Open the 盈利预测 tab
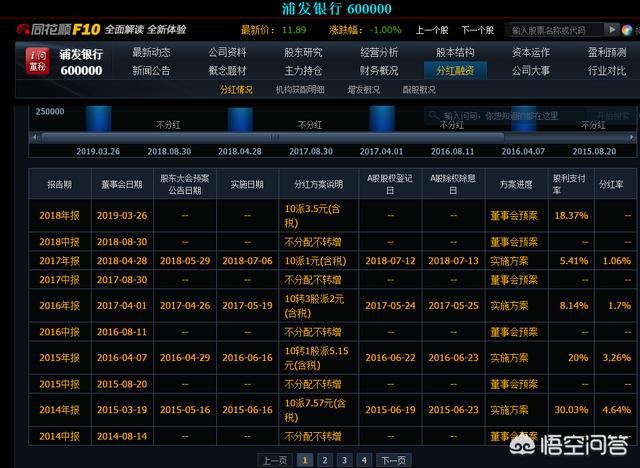Viewport: 640px width, 468px height. [x=607, y=52]
